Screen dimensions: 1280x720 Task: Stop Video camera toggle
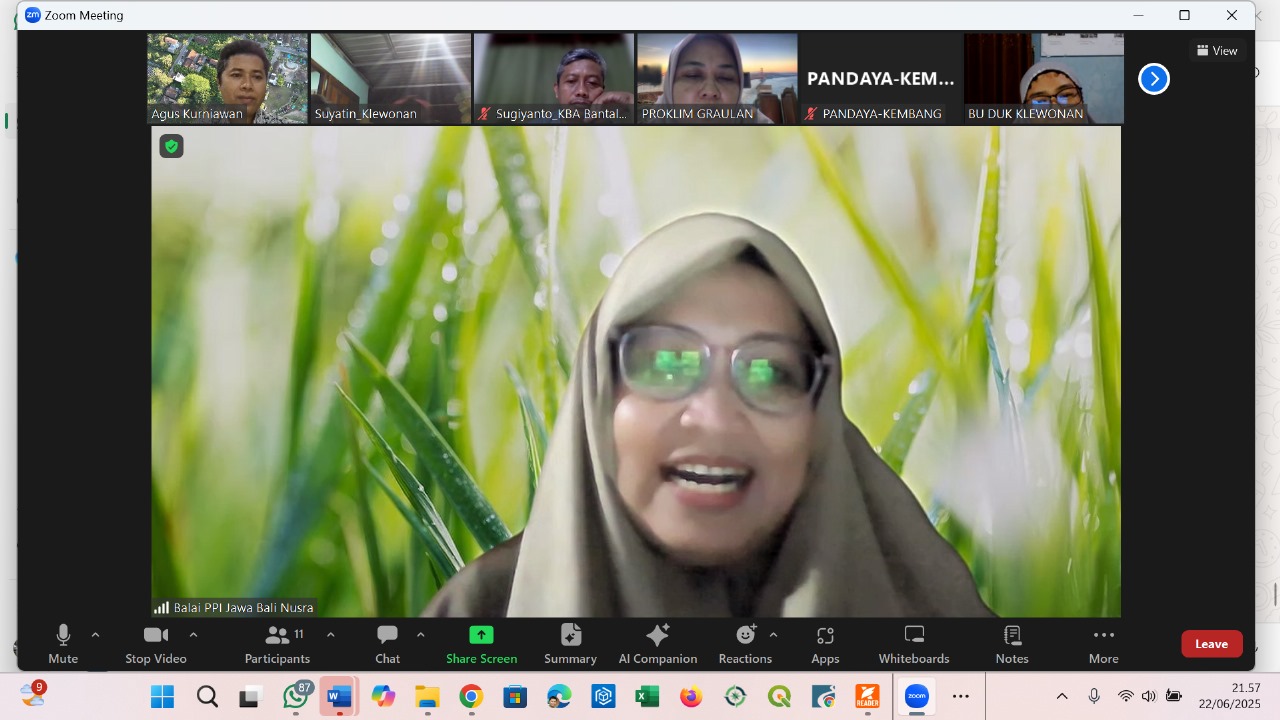(156, 645)
